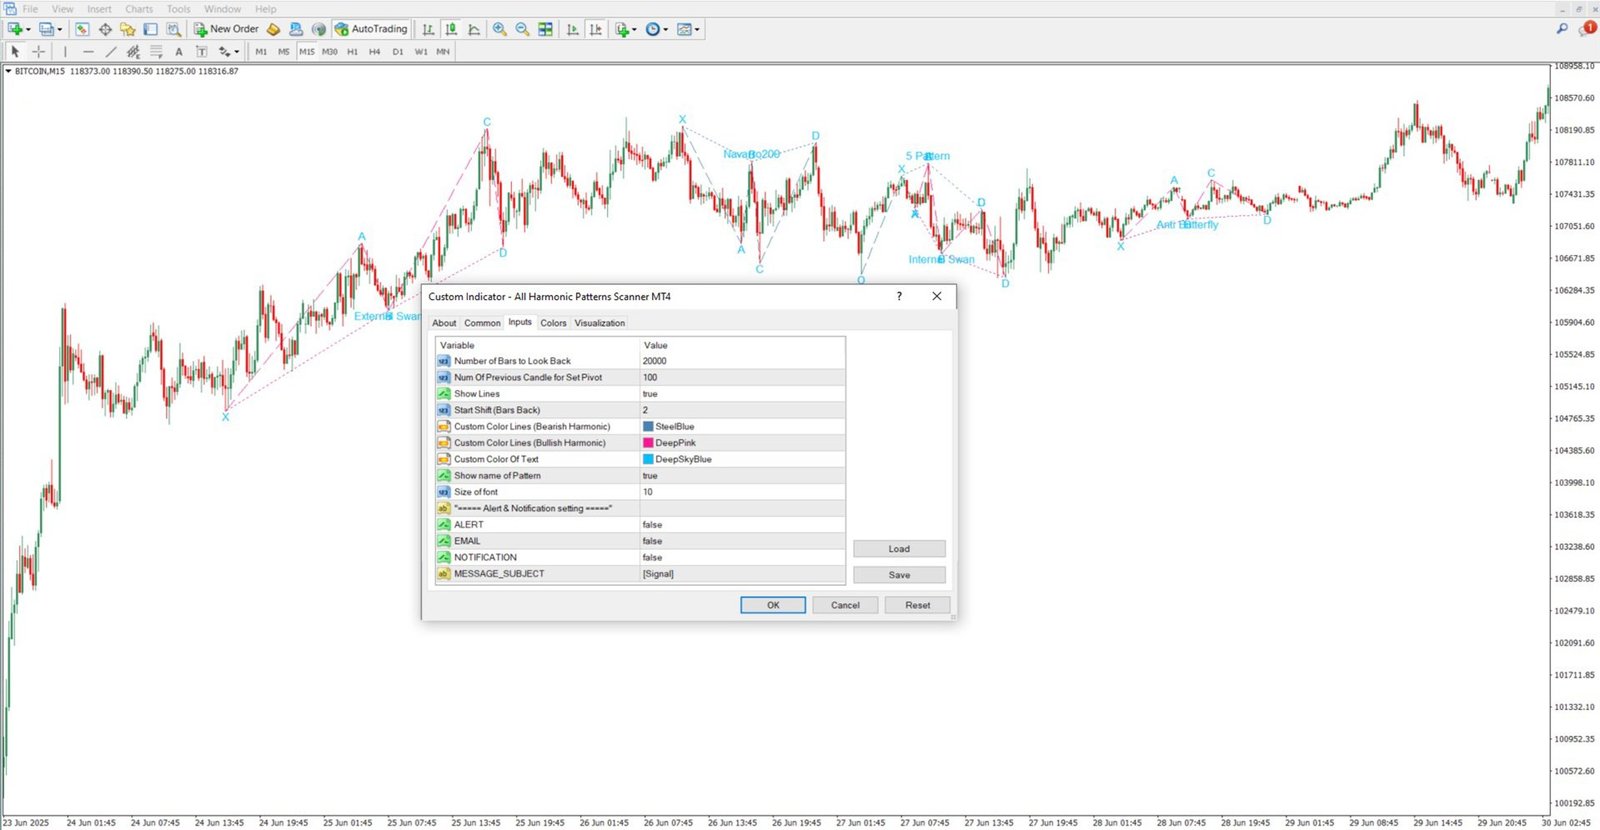The width and height of the screenshot is (1600, 830).
Task: Click the zoom in magnifier icon
Action: pyautogui.click(x=500, y=29)
